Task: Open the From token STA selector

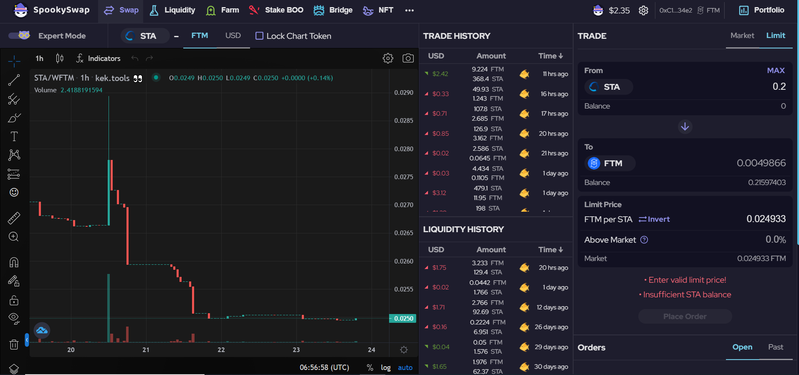Action: 608,87
